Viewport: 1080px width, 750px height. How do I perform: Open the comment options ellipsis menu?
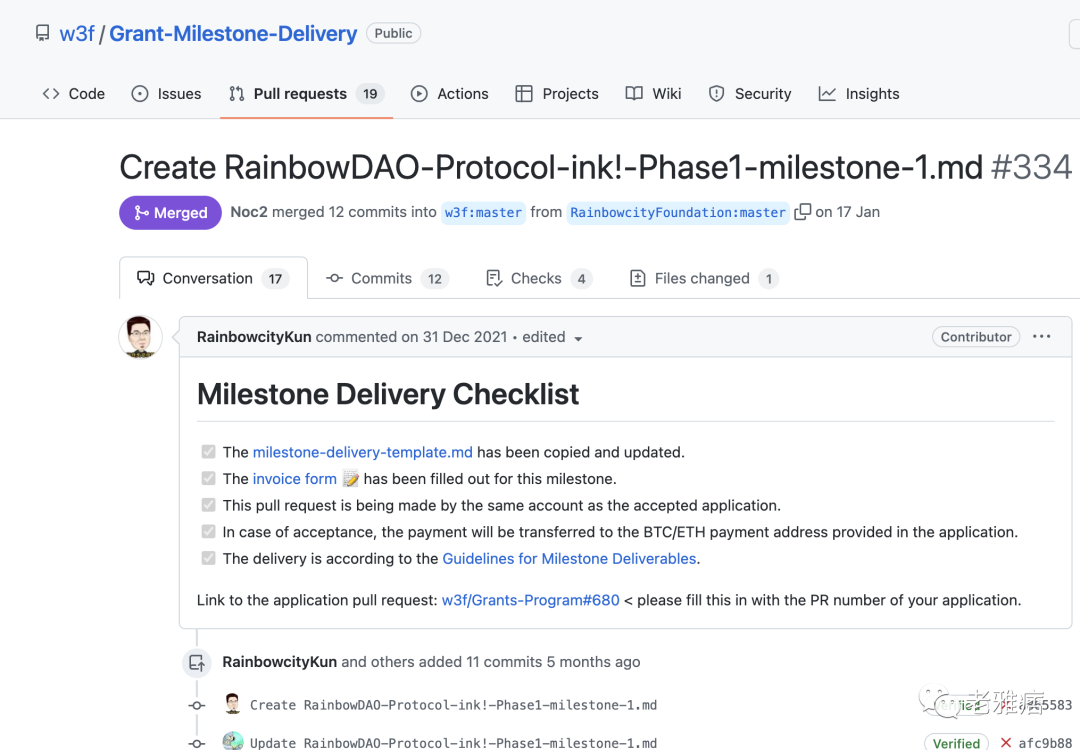pyautogui.click(x=1041, y=336)
